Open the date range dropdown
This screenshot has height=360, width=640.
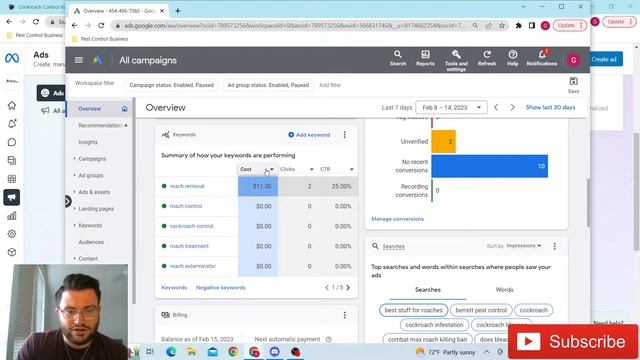[451, 107]
